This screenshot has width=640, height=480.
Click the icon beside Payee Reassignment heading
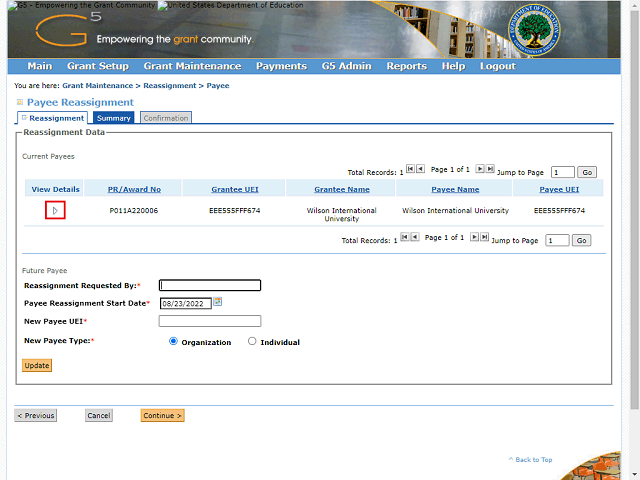point(20,102)
